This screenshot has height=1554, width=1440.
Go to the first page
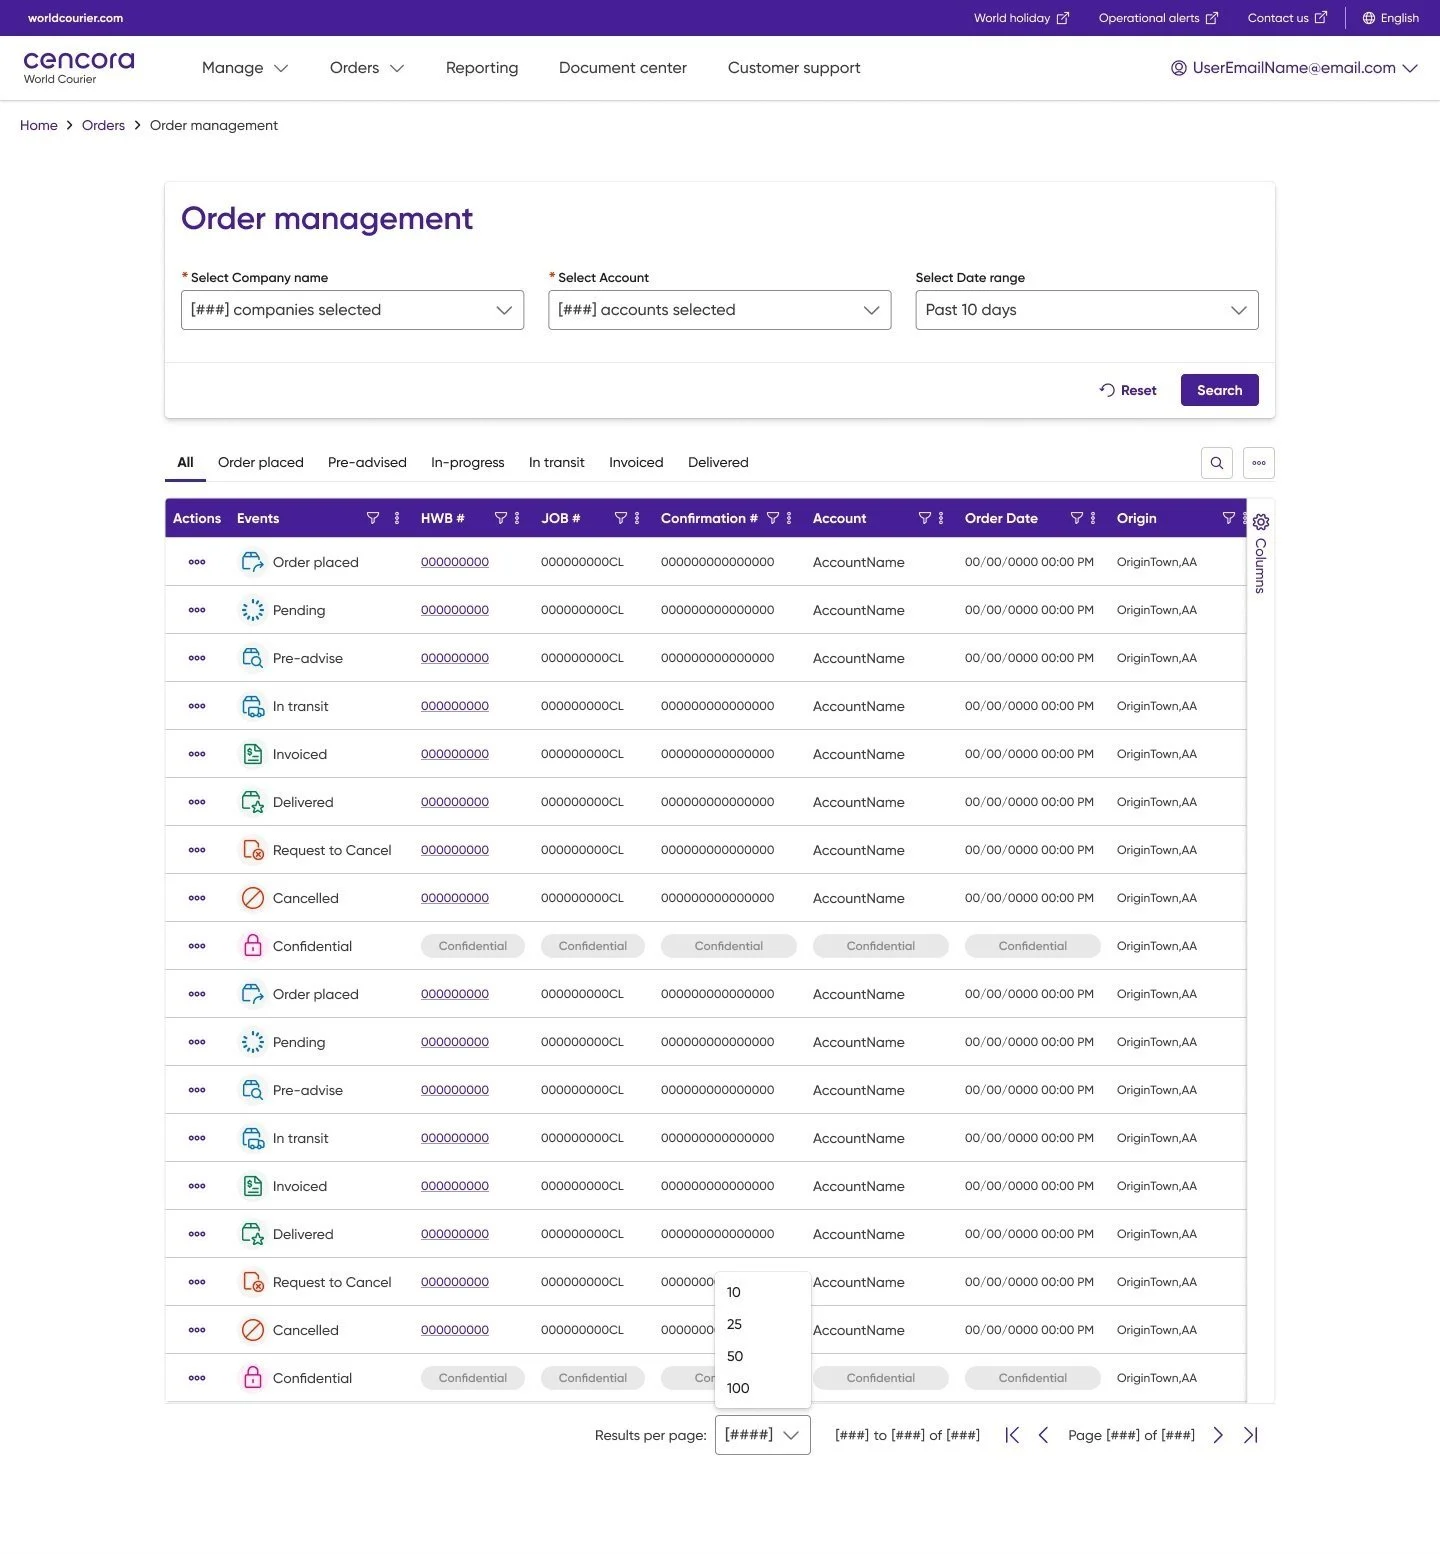click(x=1012, y=1435)
